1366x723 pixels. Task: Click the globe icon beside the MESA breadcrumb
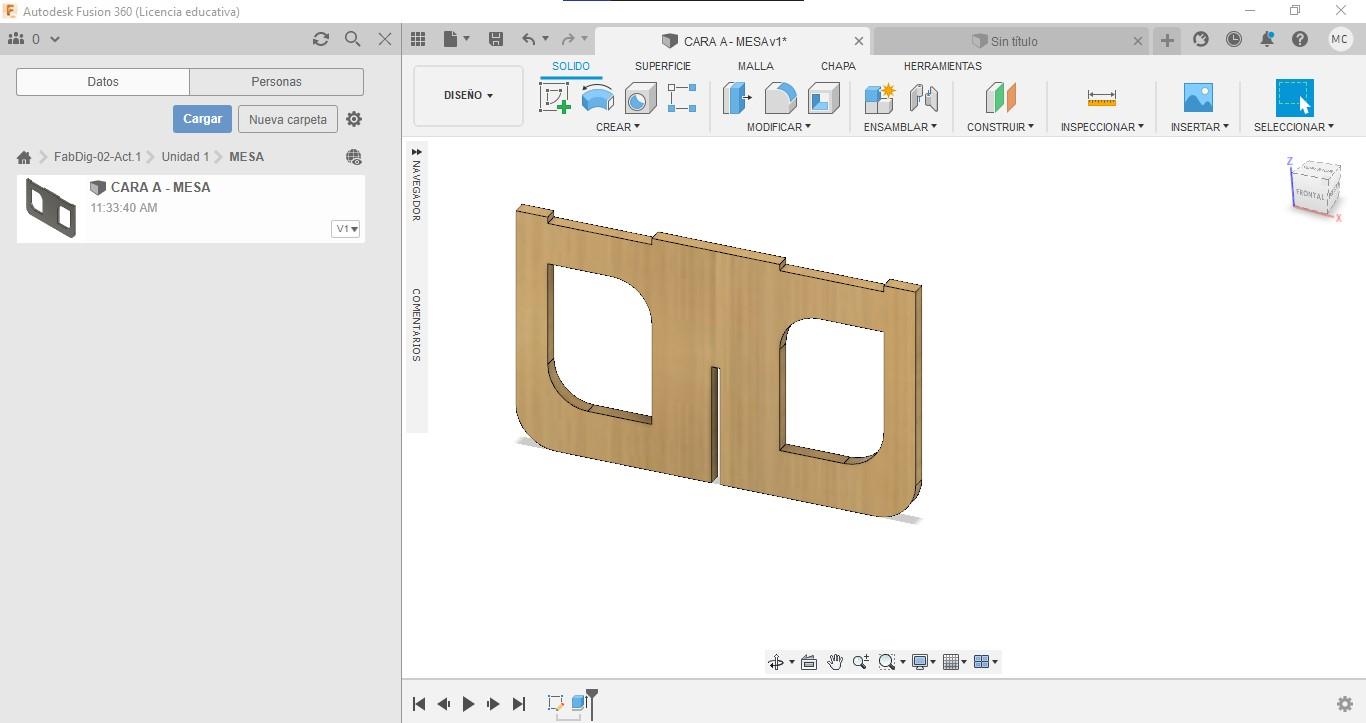pos(353,157)
